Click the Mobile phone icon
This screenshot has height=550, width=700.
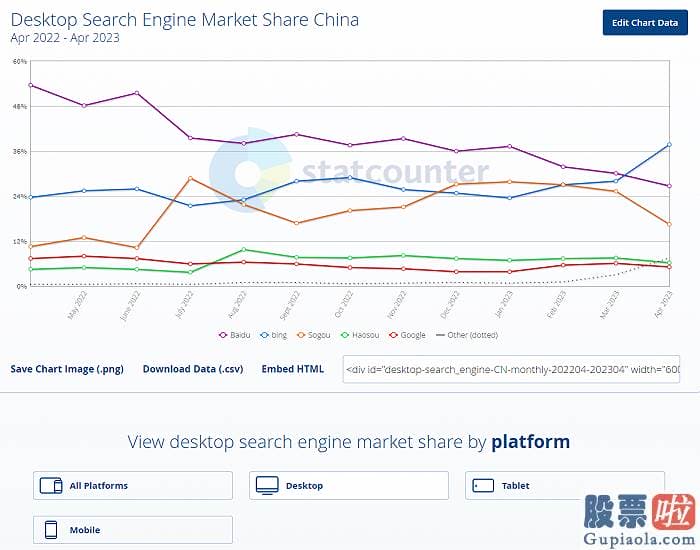[51, 530]
